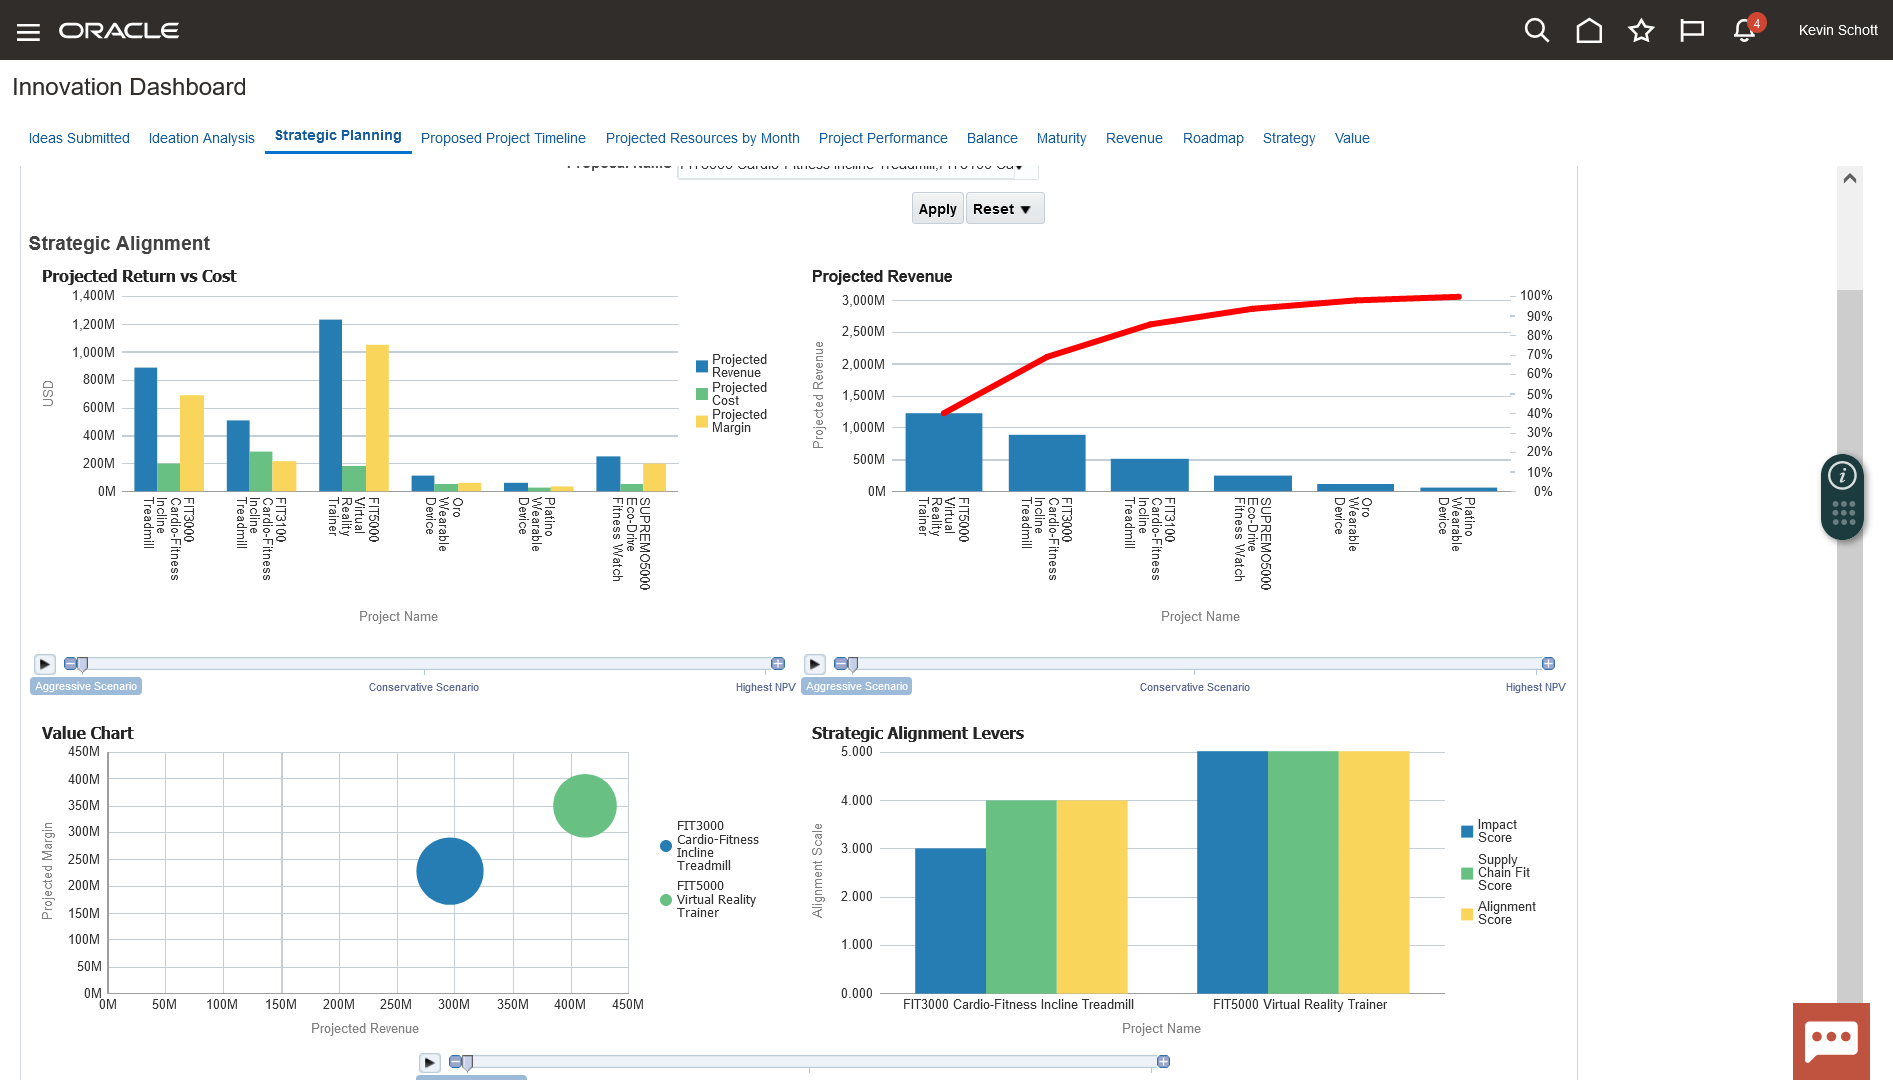Open the Proposal Name dropdown
Image resolution: width=1893 pixels, height=1080 pixels.
point(1018,166)
